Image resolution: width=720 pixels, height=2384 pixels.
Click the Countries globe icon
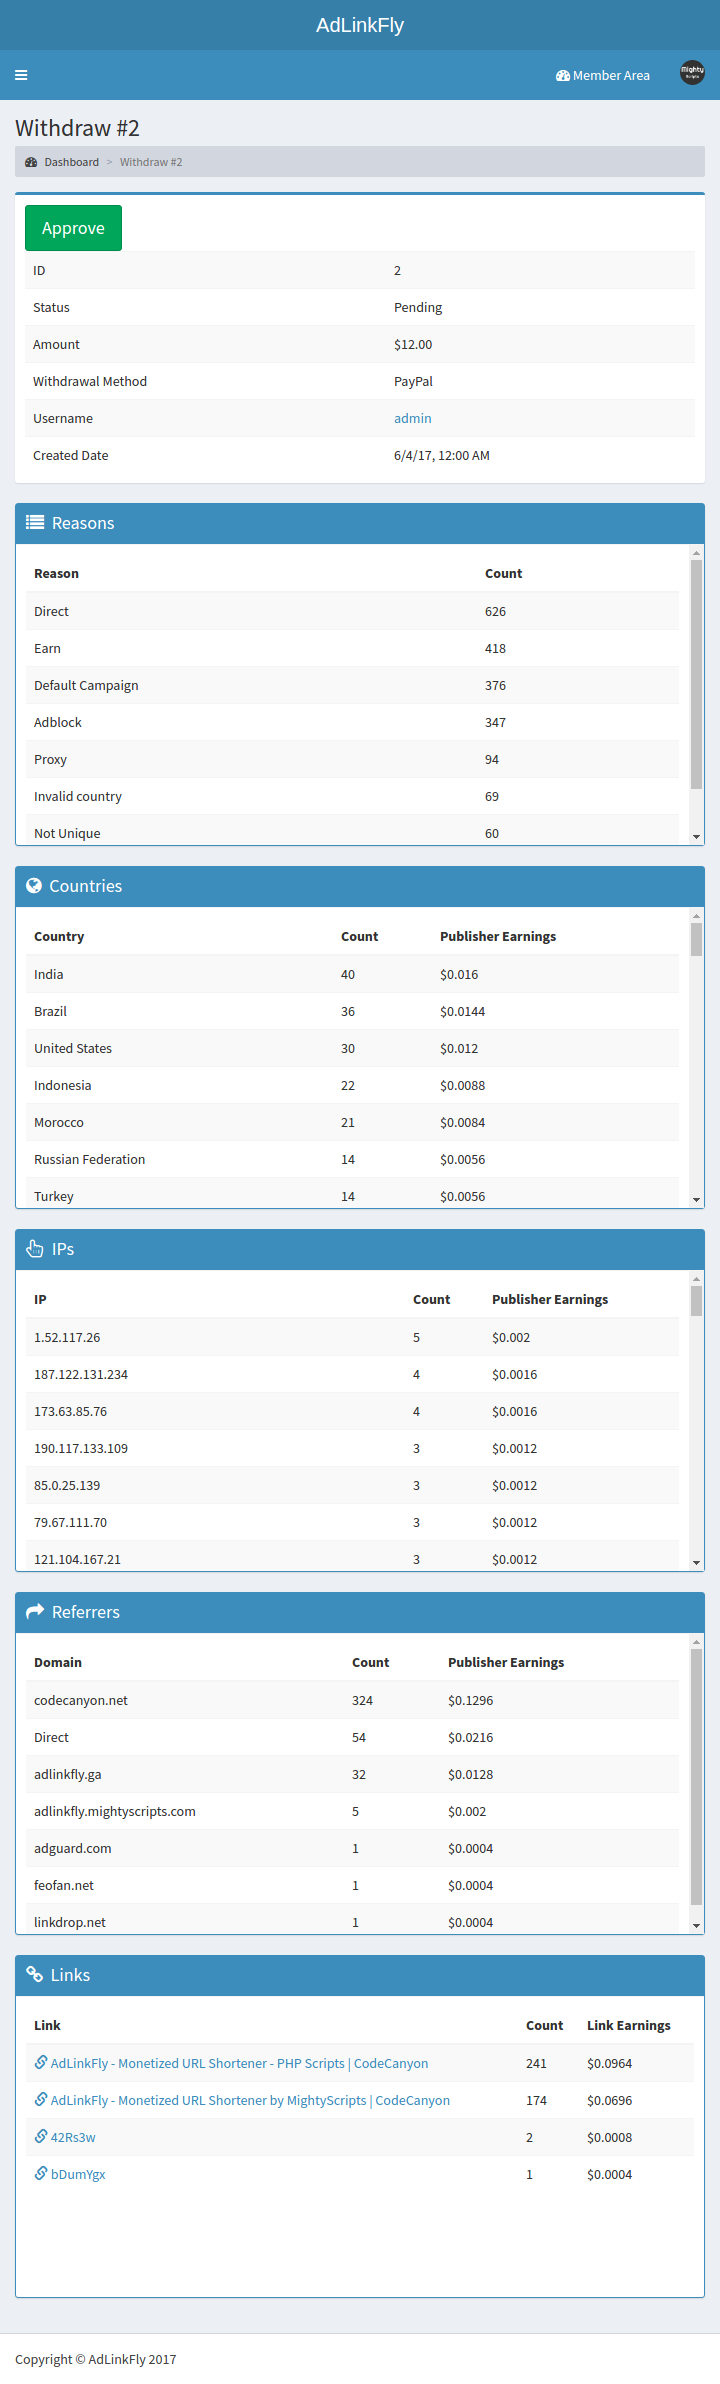[34, 885]
